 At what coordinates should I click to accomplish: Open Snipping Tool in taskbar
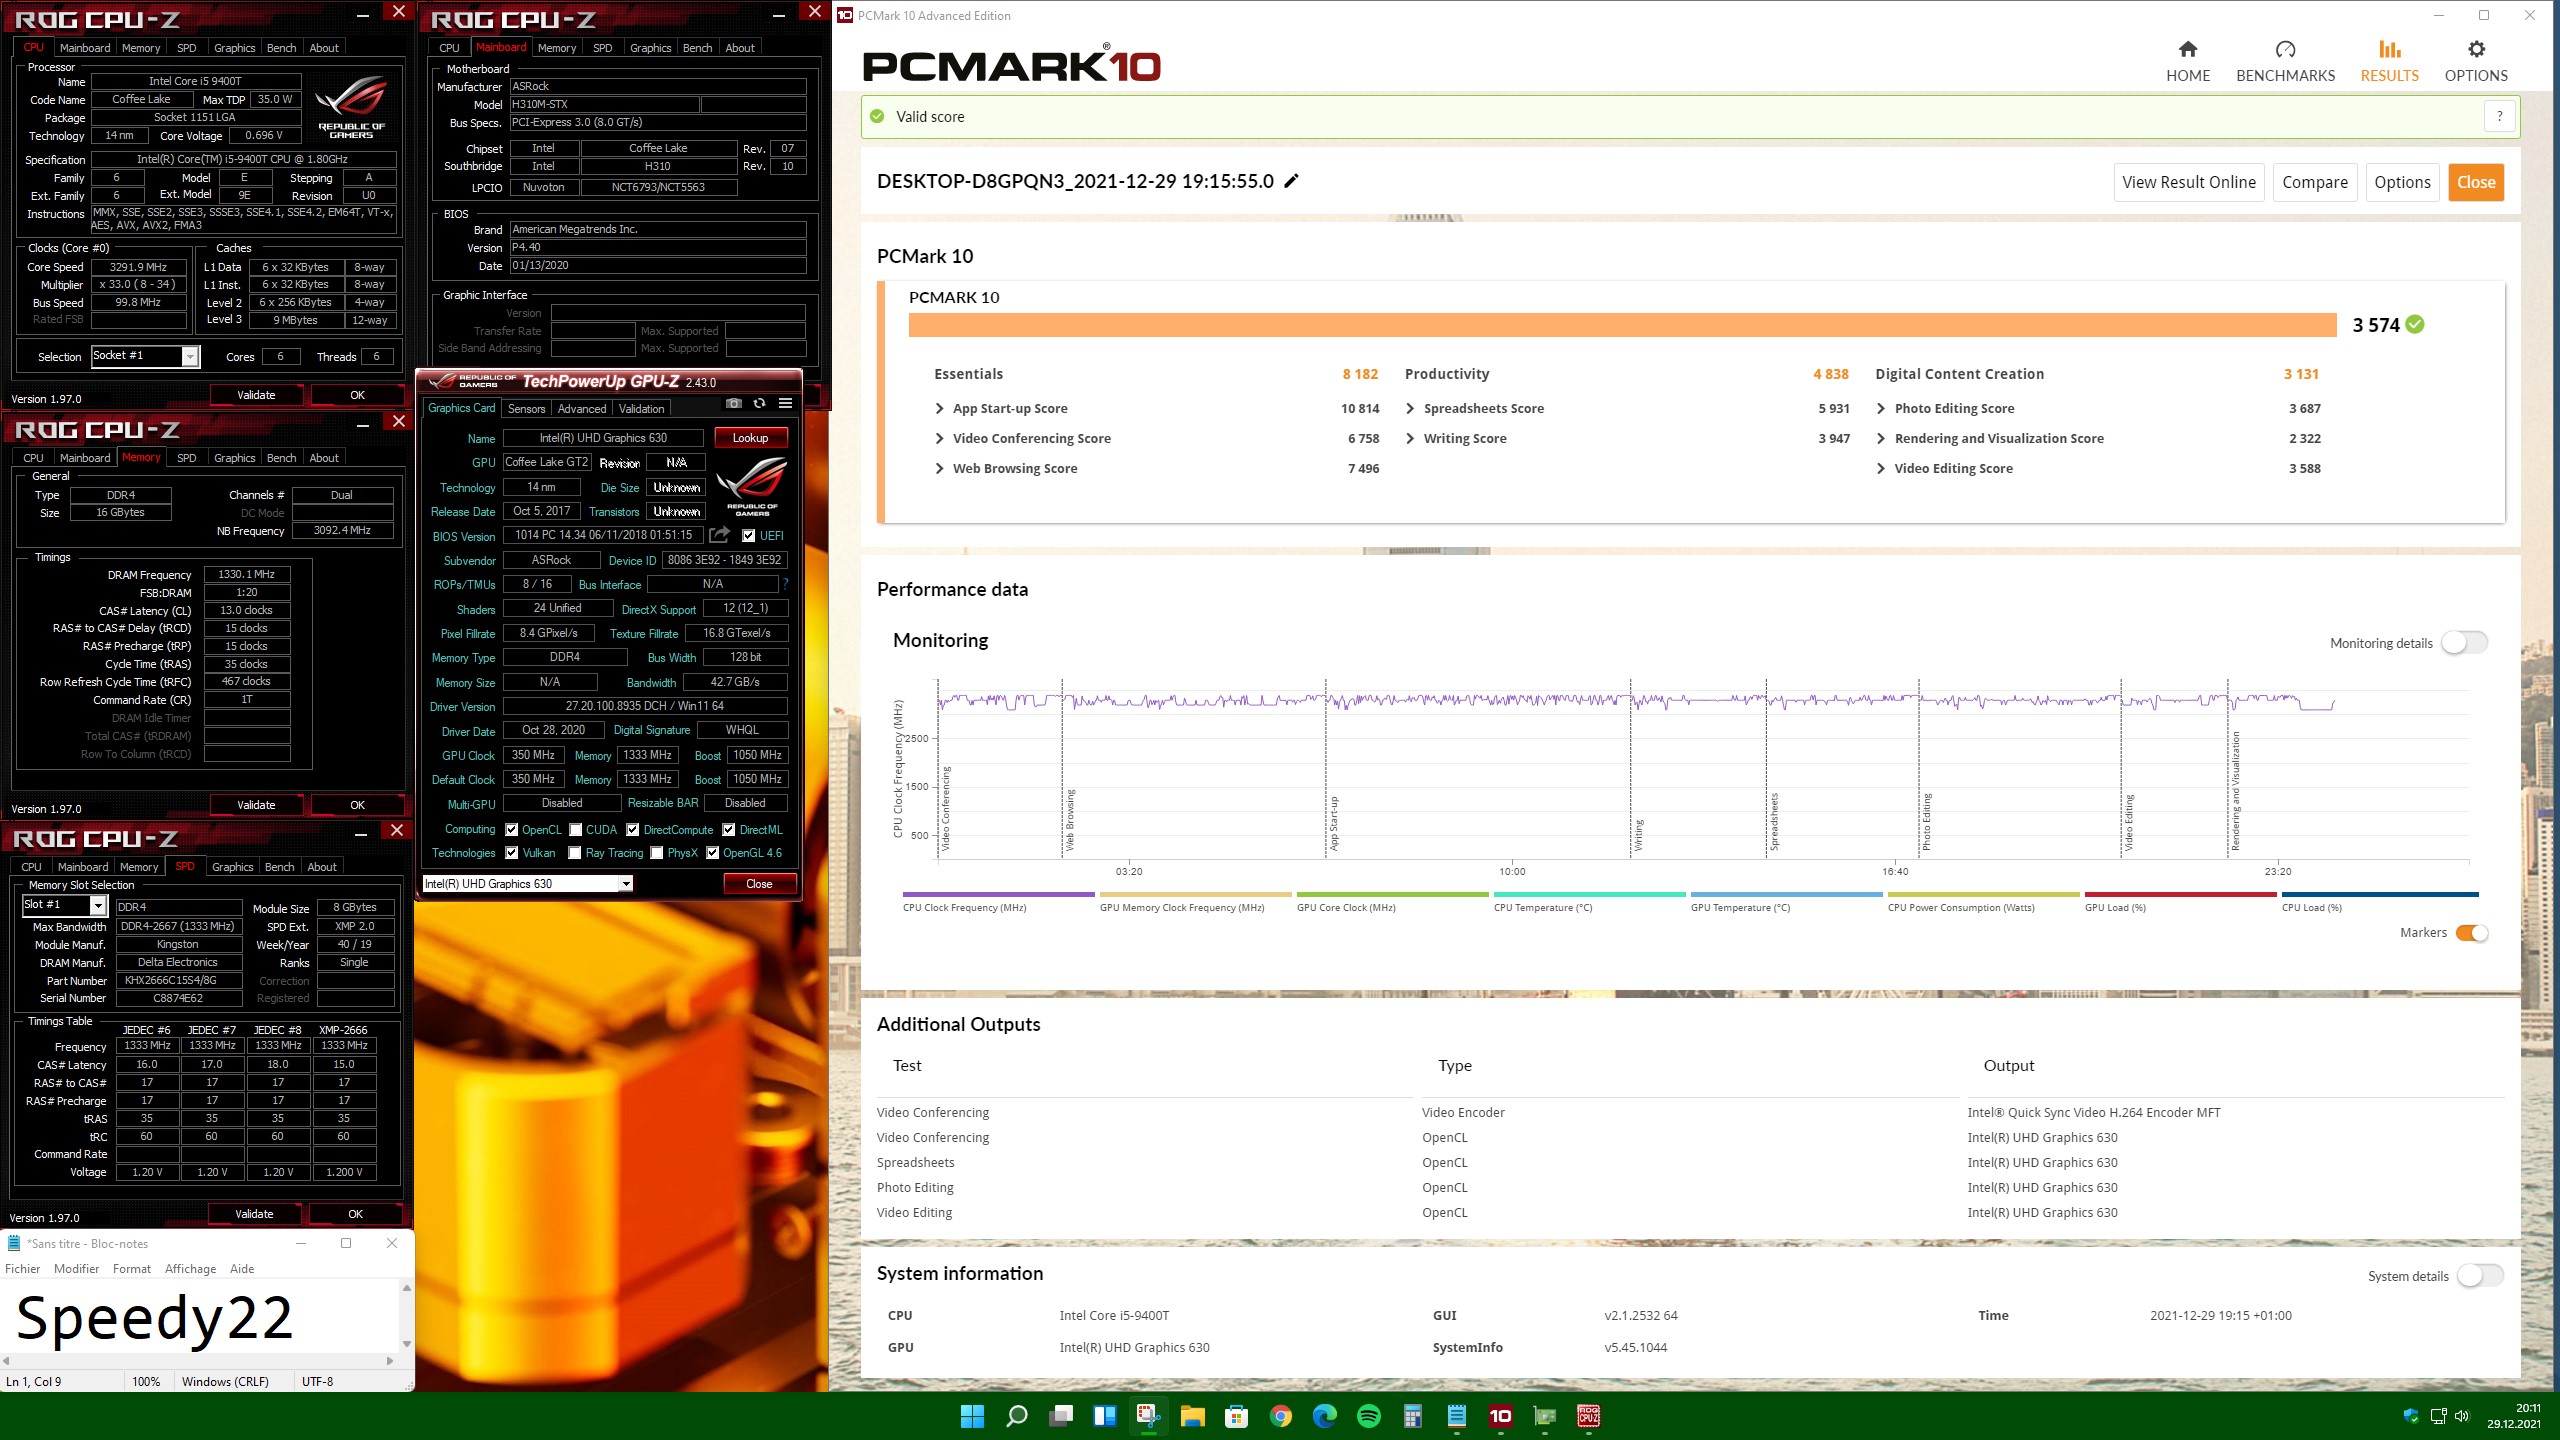coord(1148,1416)
